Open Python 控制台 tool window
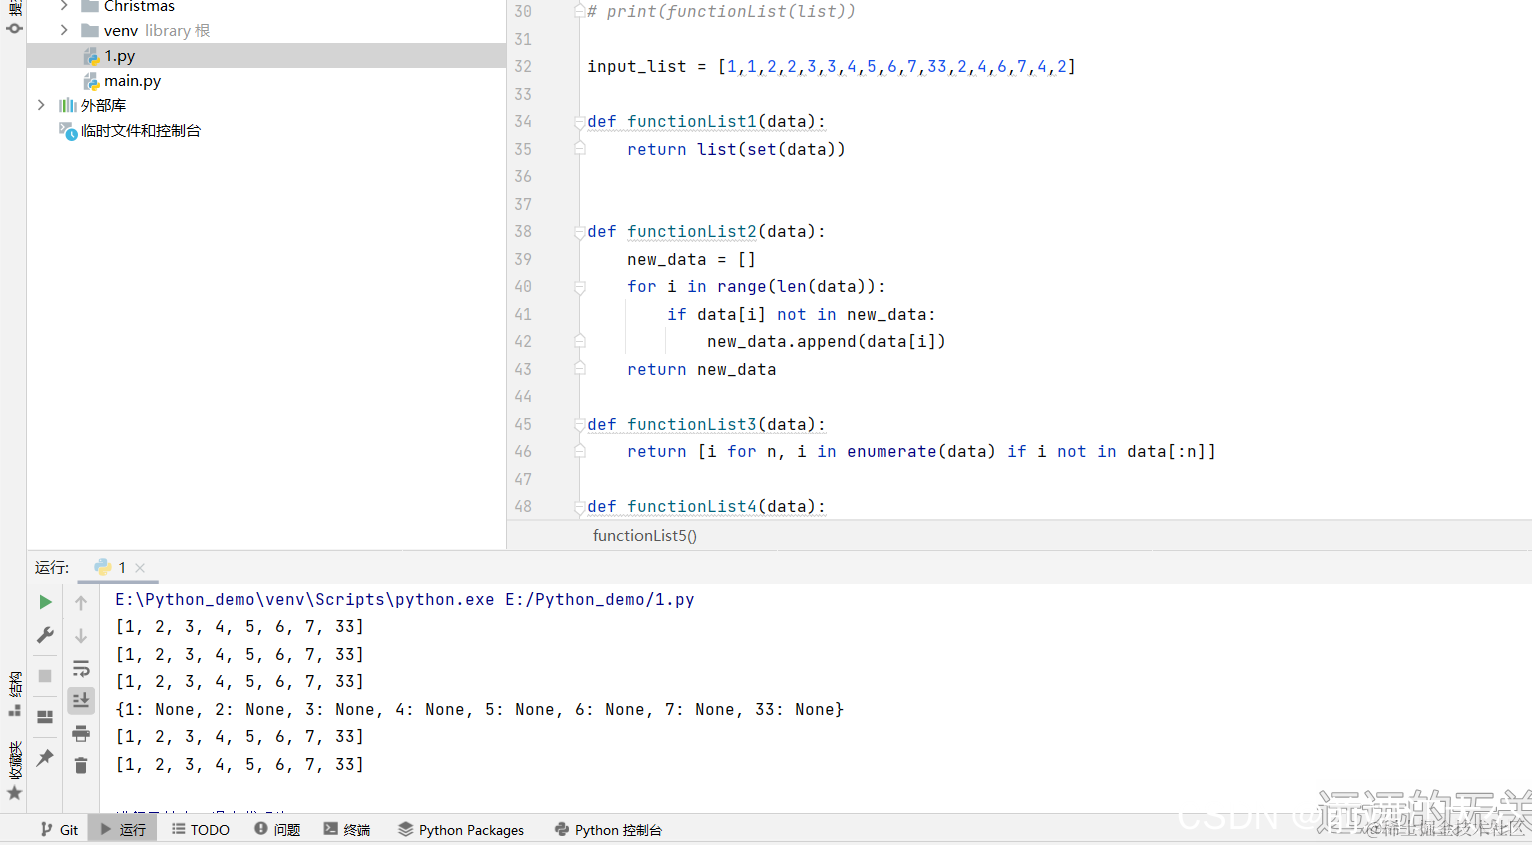 point(608,830)
